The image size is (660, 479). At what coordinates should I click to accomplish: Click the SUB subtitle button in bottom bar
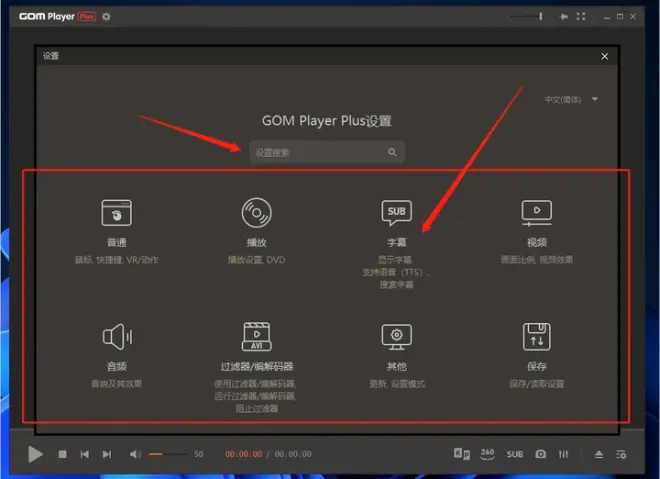pyautogui.click(x=515, y=454)
